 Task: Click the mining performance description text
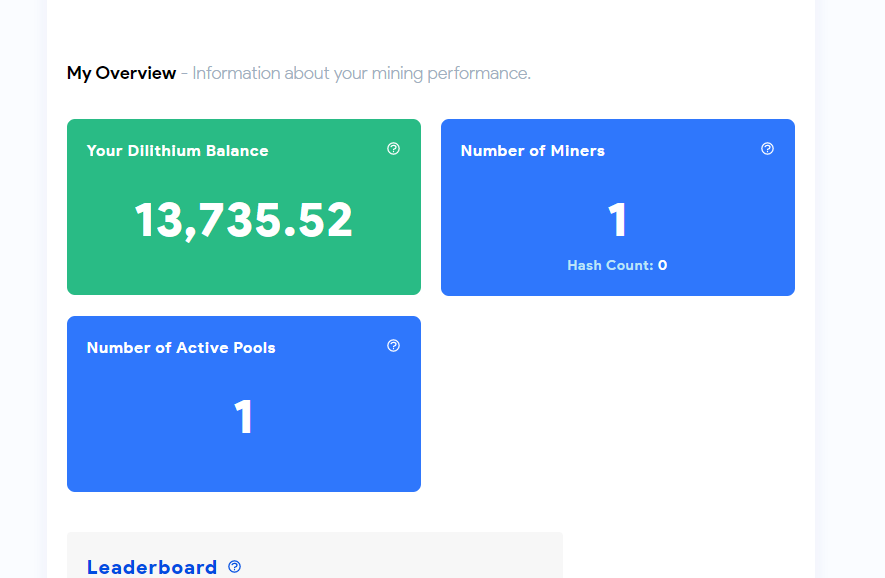[x=361, y=73]
